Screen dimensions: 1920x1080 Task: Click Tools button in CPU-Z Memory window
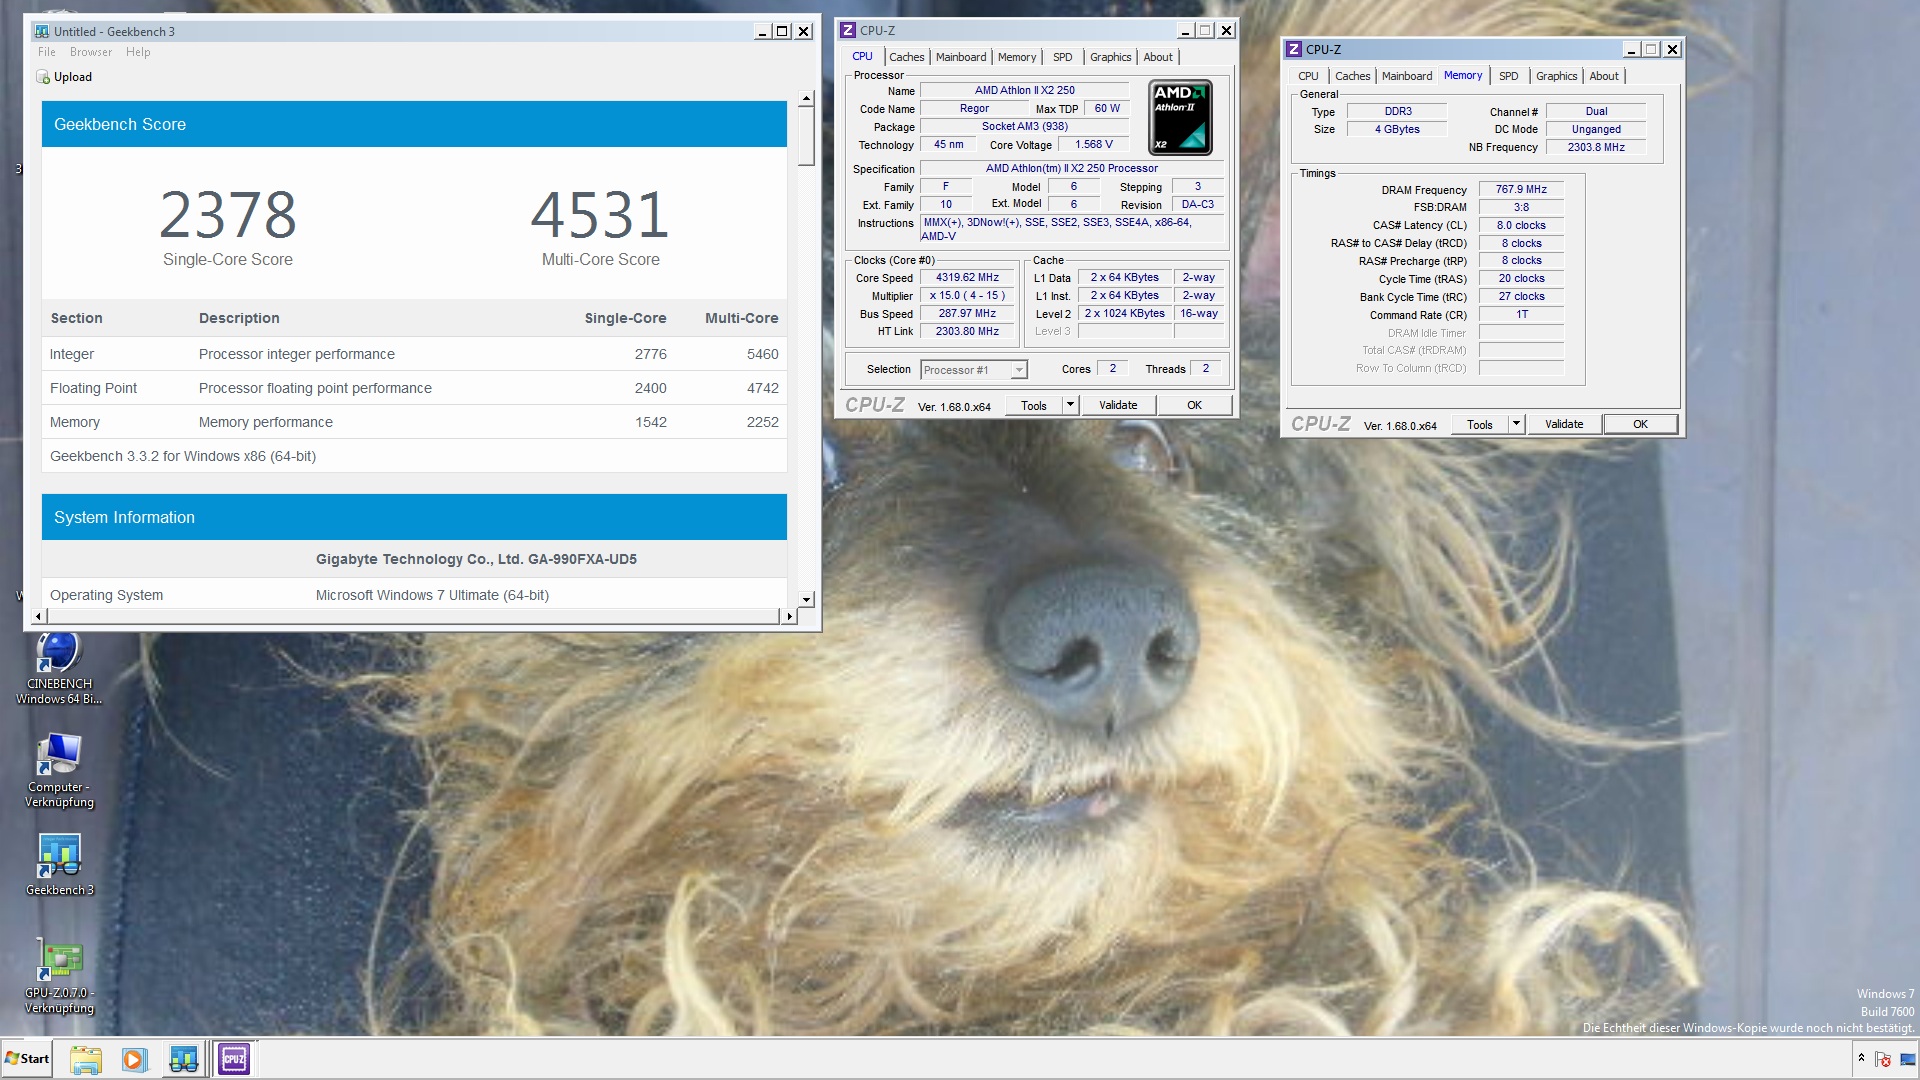coord(1480,424)
